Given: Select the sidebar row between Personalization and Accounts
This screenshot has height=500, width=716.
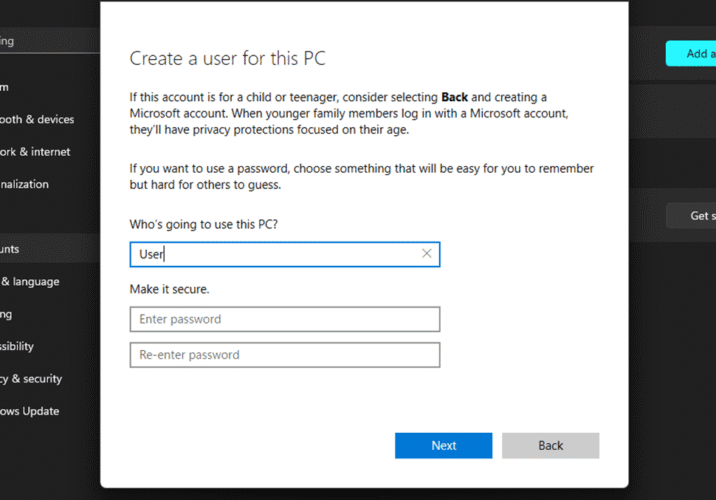Looking at the screenshot, I should click(x=30, y=217).
